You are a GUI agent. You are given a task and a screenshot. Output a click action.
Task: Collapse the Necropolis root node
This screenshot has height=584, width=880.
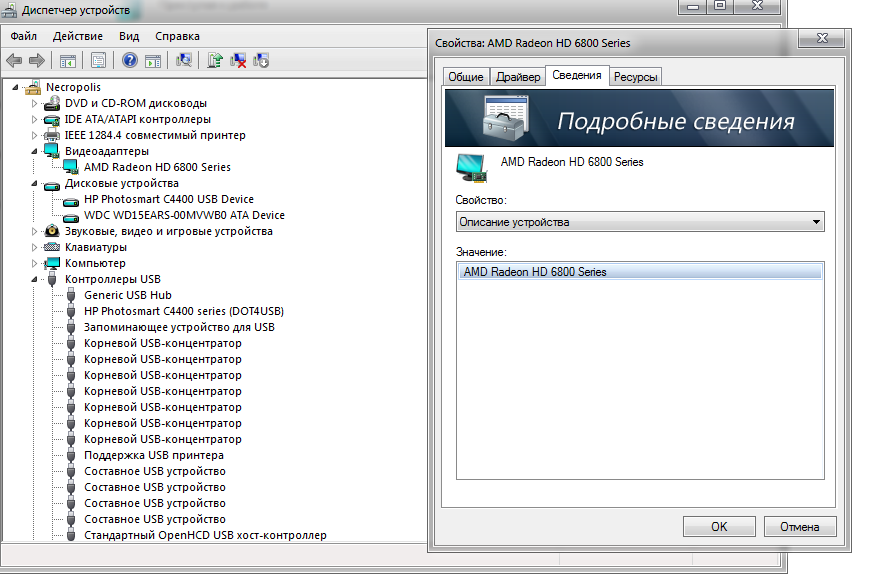pyautogui.click(x=16, y=88)
